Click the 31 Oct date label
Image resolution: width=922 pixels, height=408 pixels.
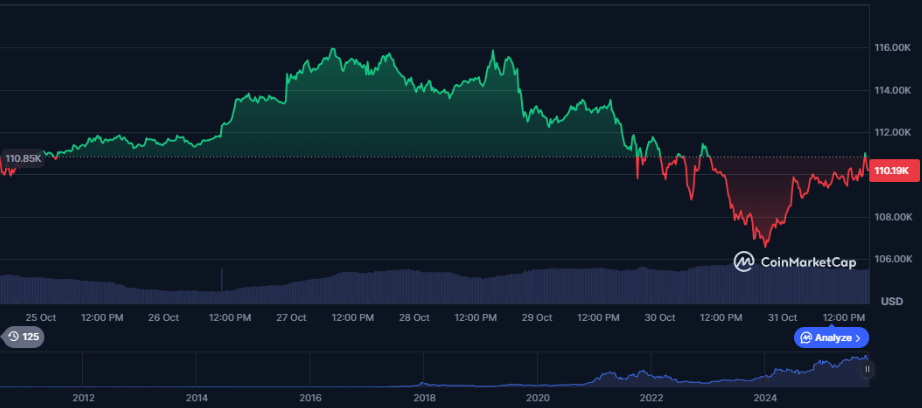pyautogui.click(x=783, y=317)
